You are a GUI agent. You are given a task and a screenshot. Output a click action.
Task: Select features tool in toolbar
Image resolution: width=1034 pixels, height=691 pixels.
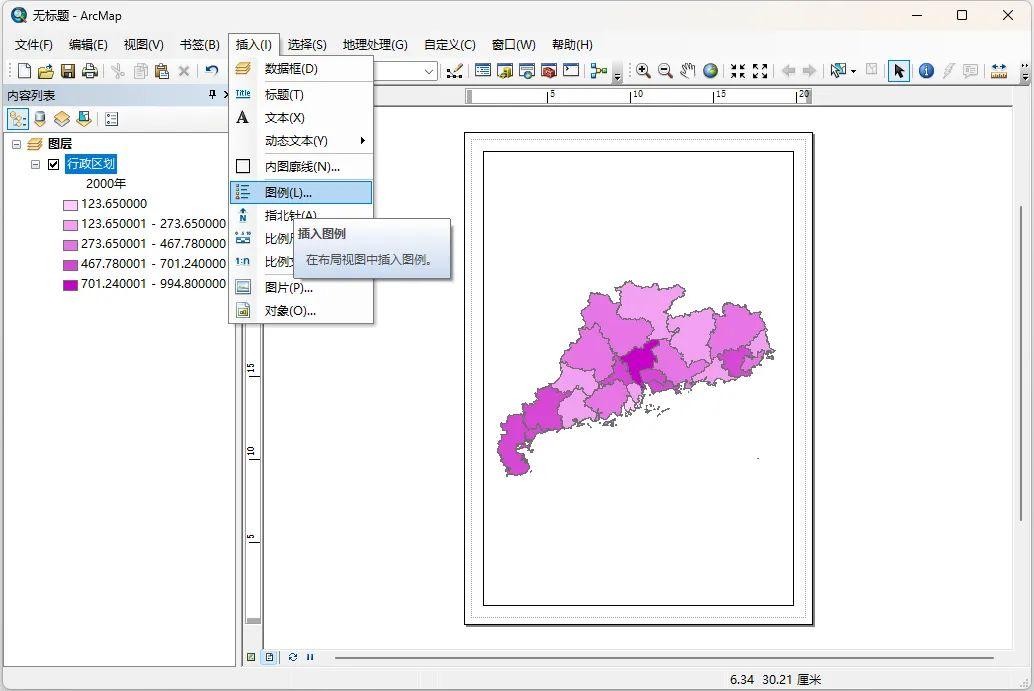click(x=837, y=71)
